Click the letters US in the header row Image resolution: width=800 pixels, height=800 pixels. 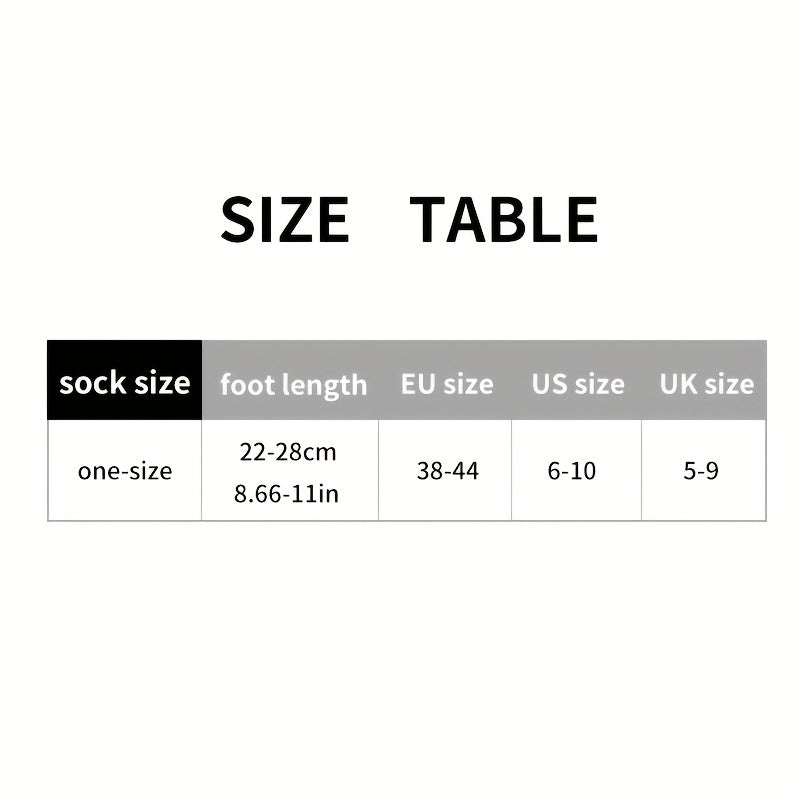click(x=548, y=384)
